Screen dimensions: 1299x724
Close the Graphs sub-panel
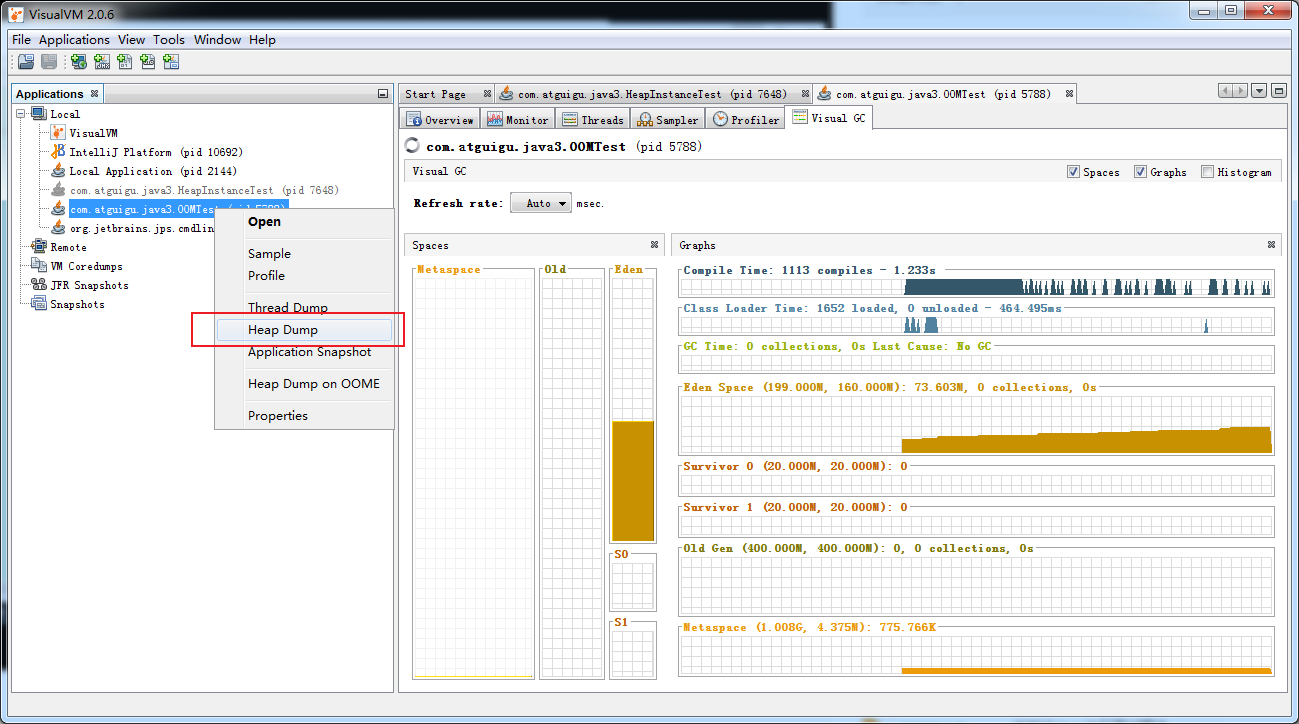click(1271, 245)
